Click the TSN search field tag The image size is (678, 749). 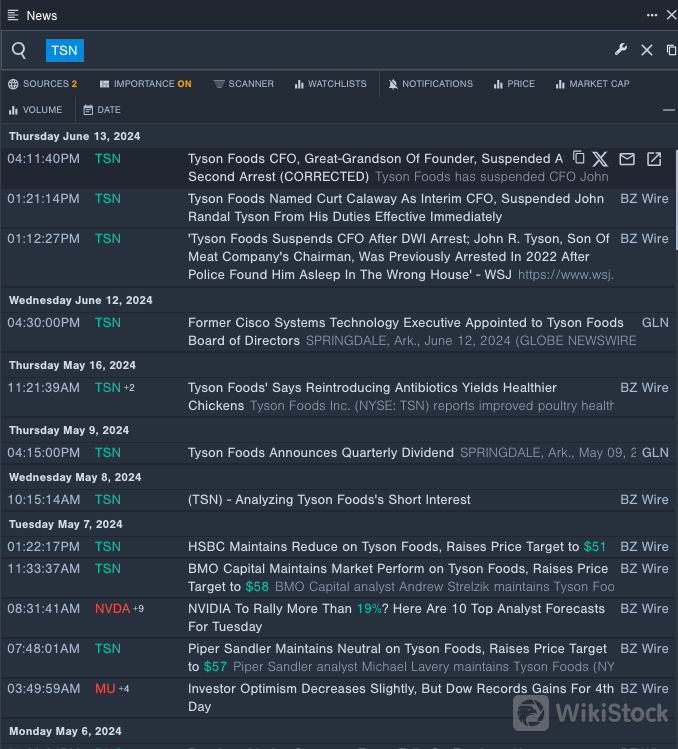coord(64,50)
